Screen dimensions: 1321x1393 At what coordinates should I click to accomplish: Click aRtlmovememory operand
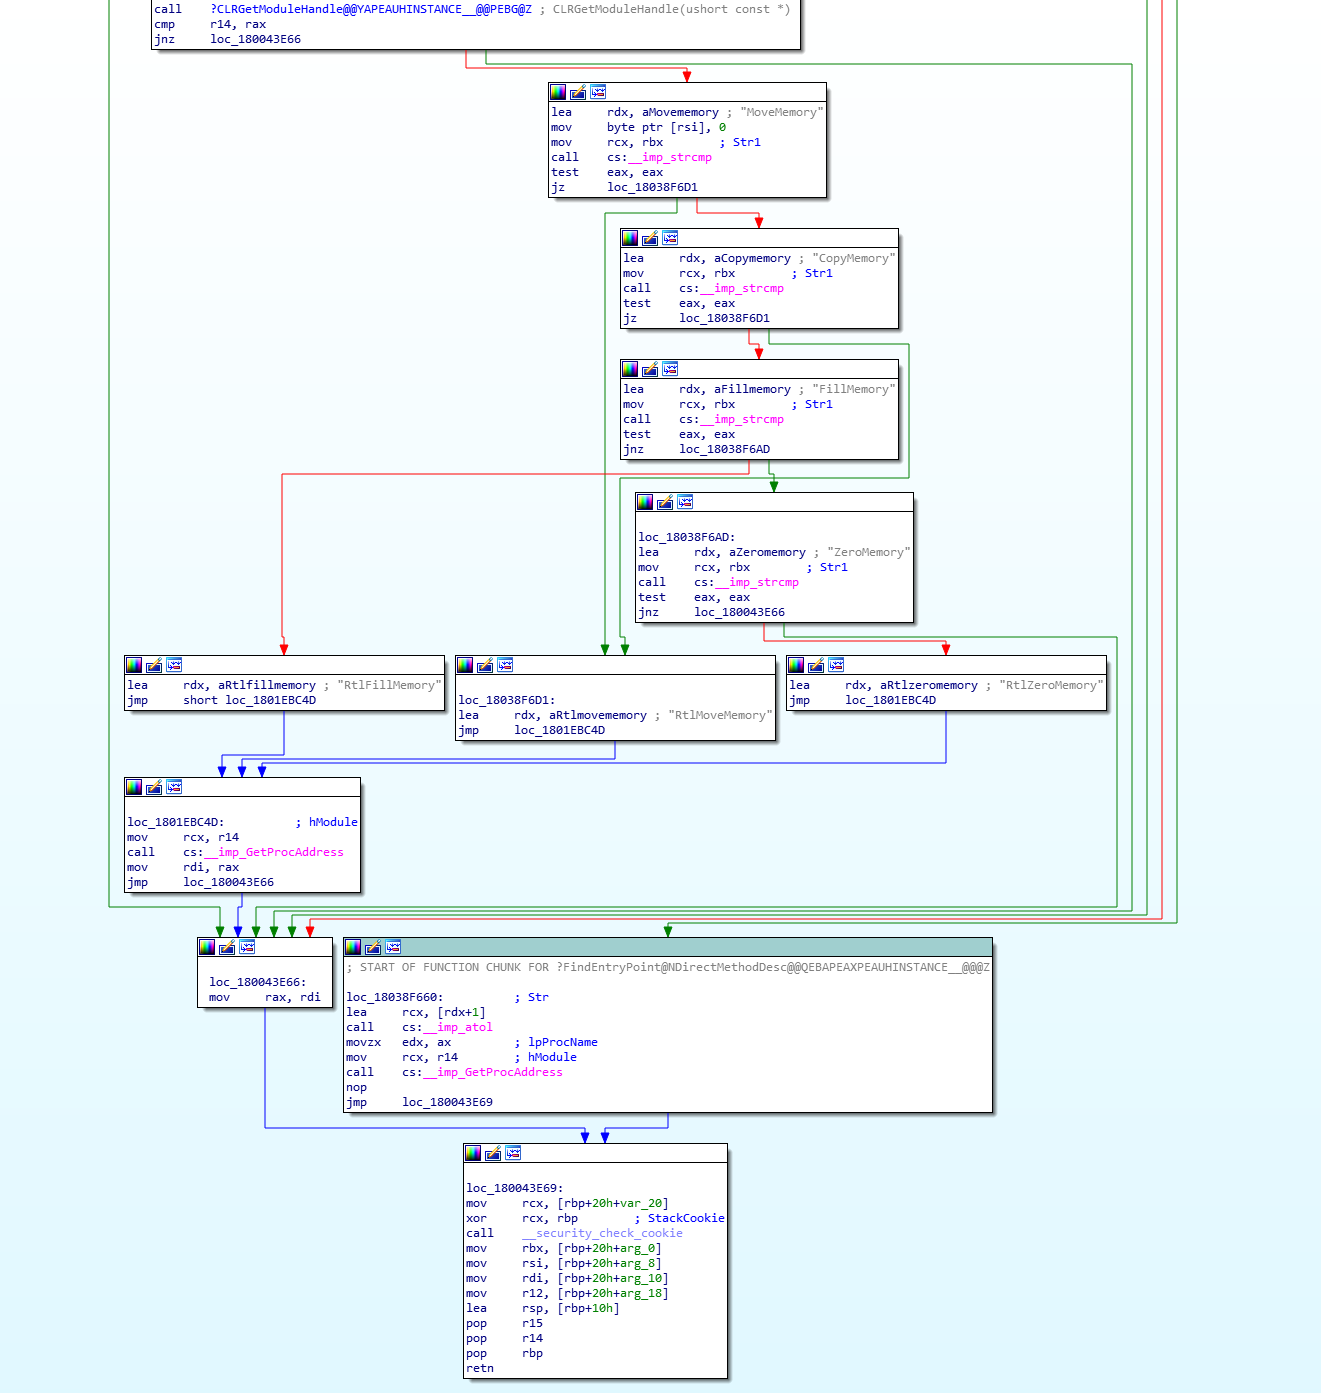(598, 715)
